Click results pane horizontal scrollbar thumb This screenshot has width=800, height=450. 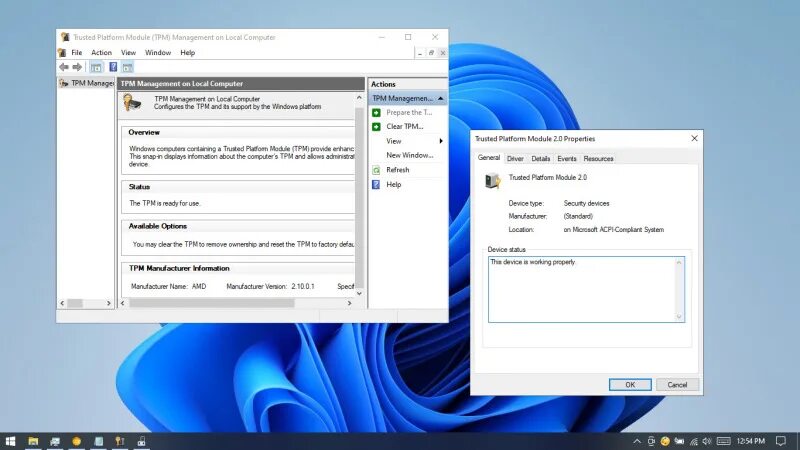coord(212,303)
